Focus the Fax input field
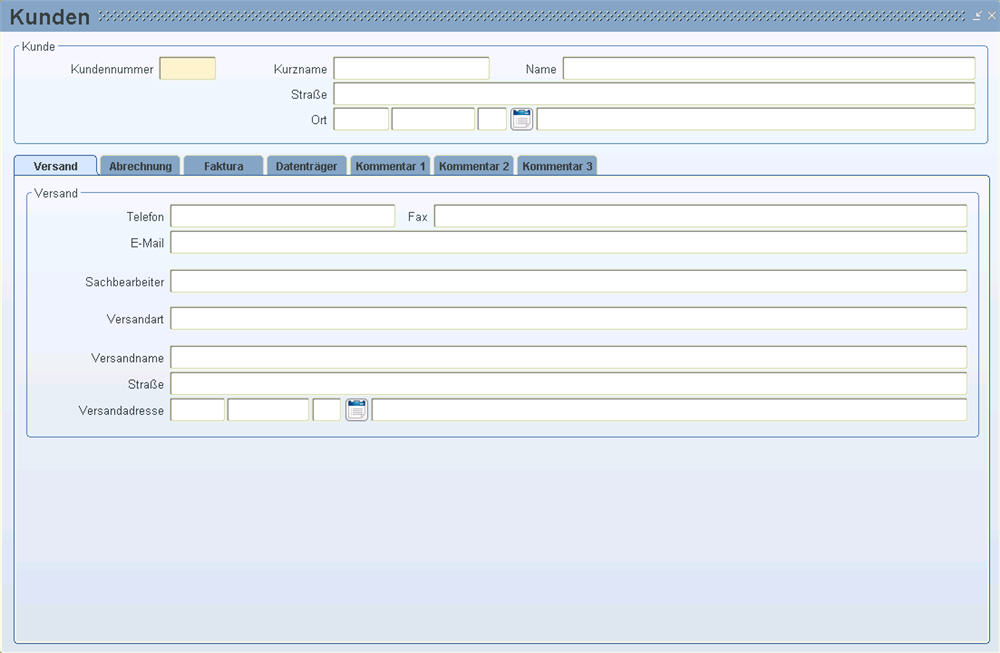Screen dimensions: 1000x653 click(x=700, y=217)
